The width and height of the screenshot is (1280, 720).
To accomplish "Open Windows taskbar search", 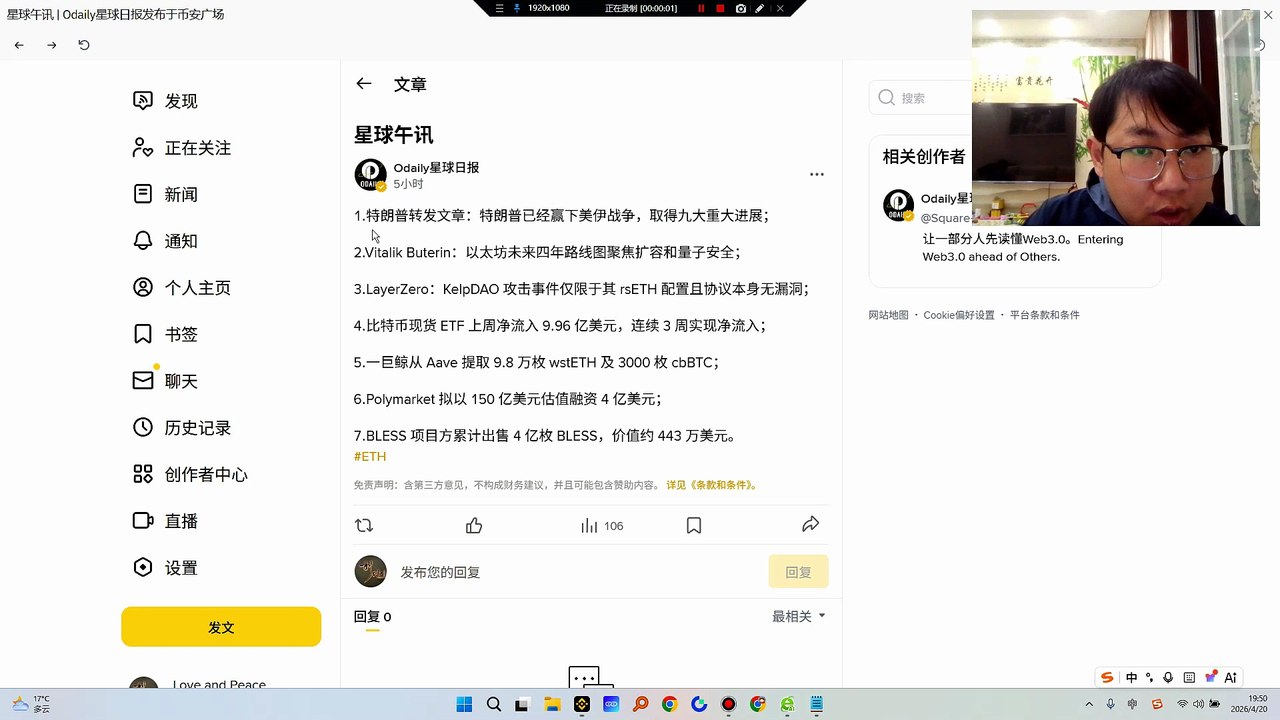I will coord(493,705).
